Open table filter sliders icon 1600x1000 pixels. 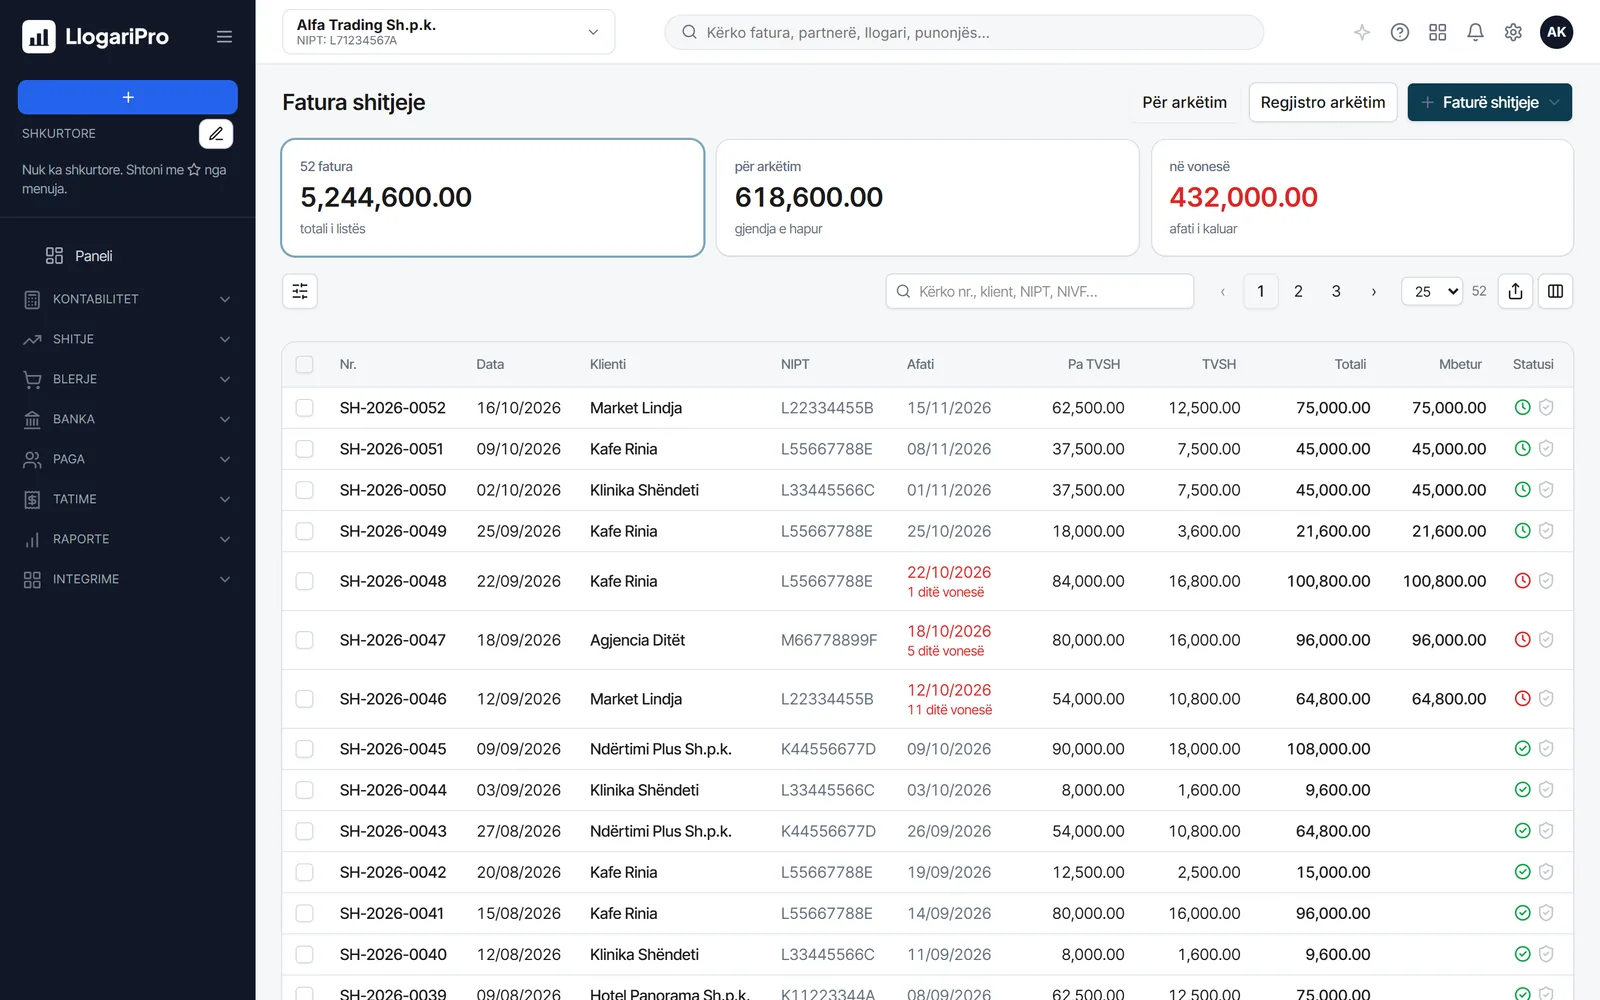point(300,291)
